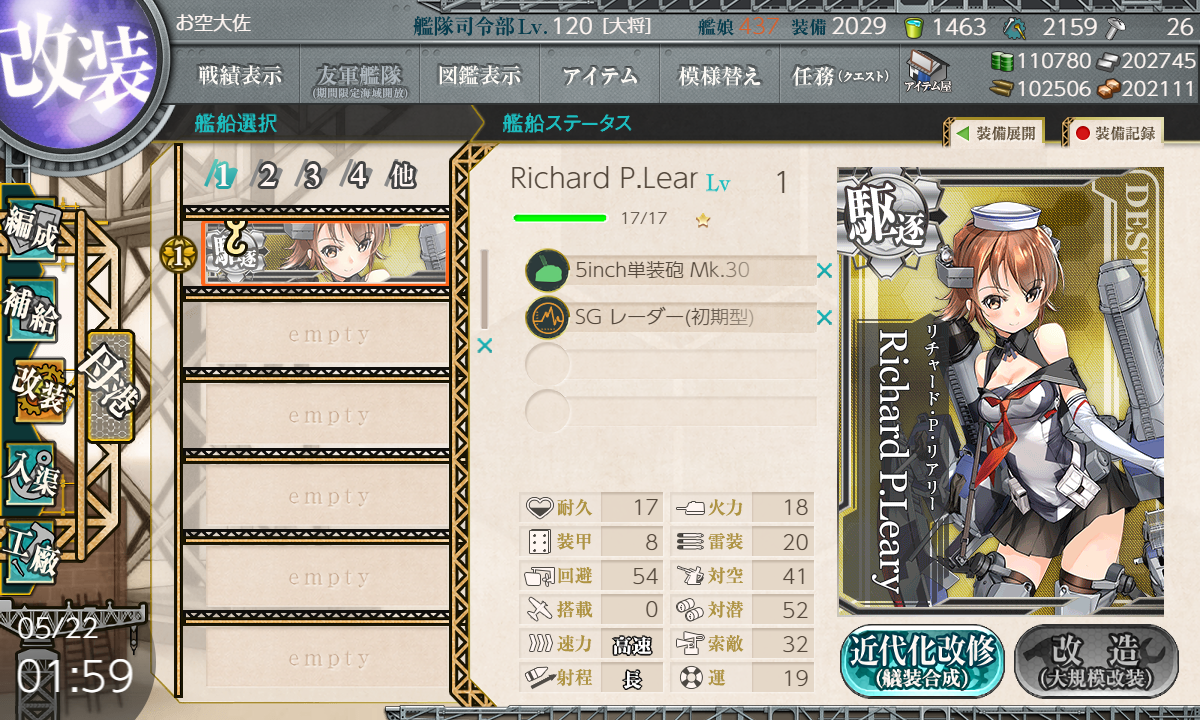Open the 任務 (クエスト) quest menu

839,76
